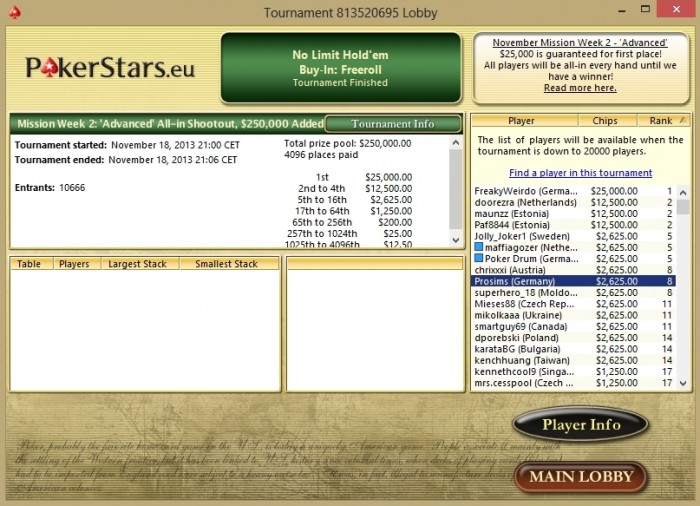
Task: Select player Mieses88 in the list
Action: (573, 304)
